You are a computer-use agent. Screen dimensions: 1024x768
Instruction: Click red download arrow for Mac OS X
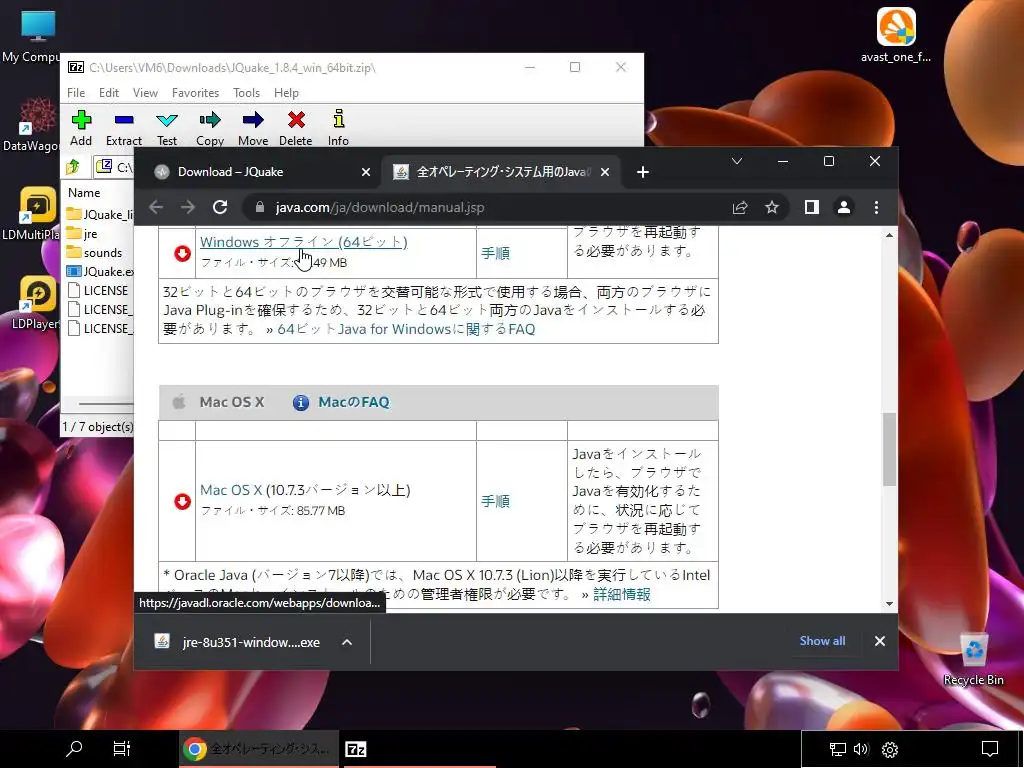pos(182,501)
